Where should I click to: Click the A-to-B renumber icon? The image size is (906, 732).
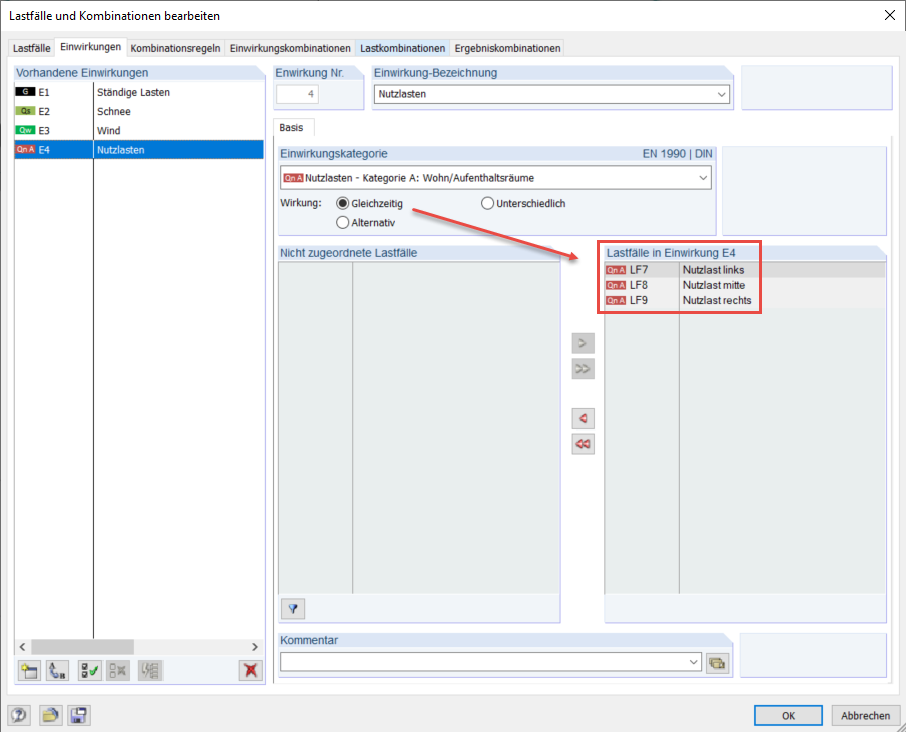pos(57,670)
